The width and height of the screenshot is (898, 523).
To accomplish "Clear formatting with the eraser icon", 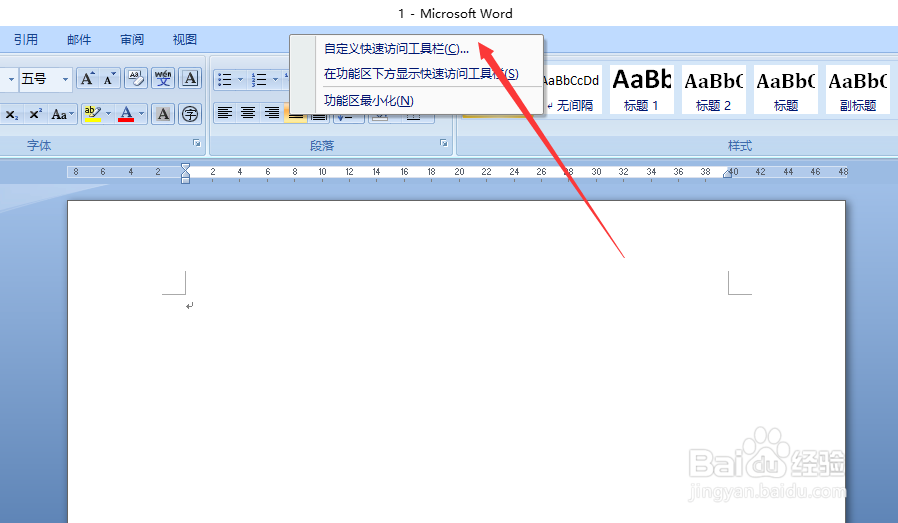I will point(136,78).
